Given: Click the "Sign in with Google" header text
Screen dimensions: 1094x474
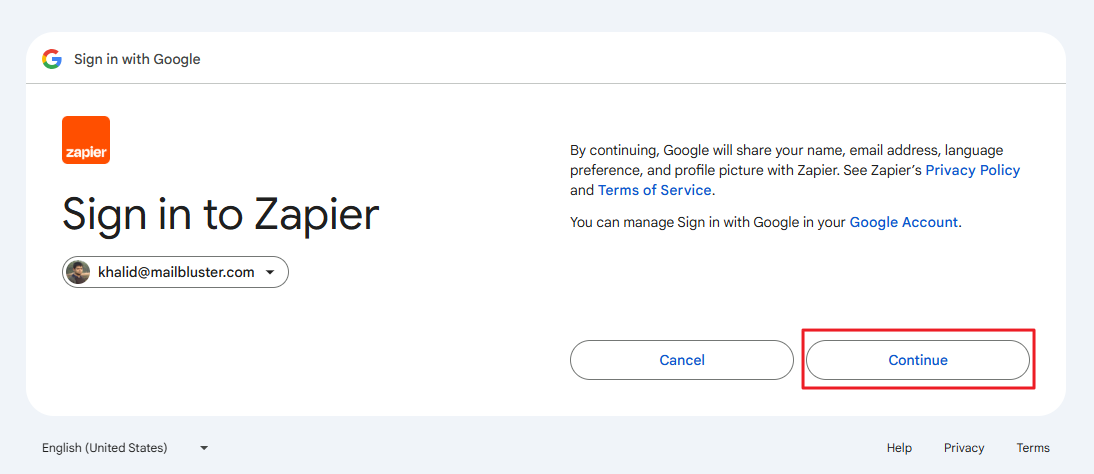Looking at the screenshot, I should click(x=137, y=59).
